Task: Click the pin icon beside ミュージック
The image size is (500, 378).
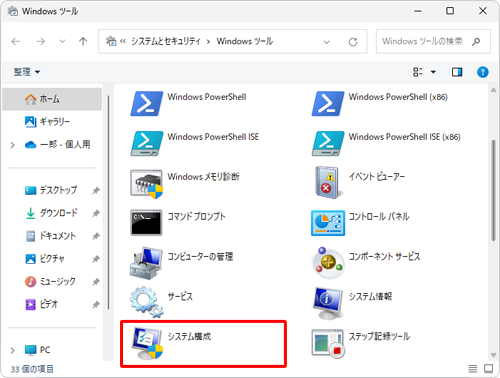Action: [96, 282]
